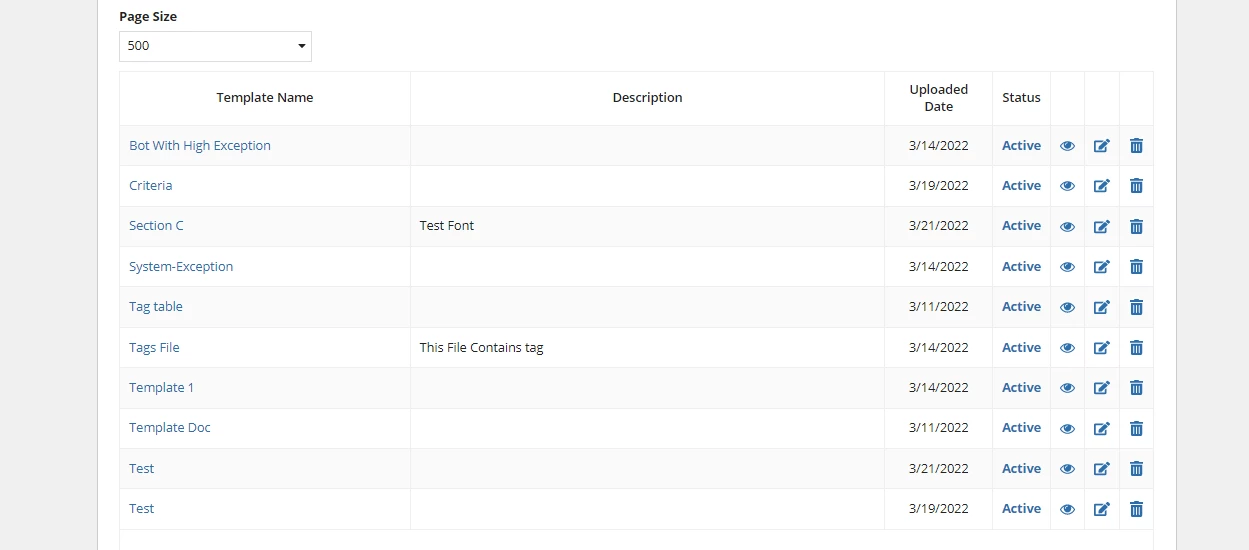Open edit icon for Tags File

click(1102, 348)
